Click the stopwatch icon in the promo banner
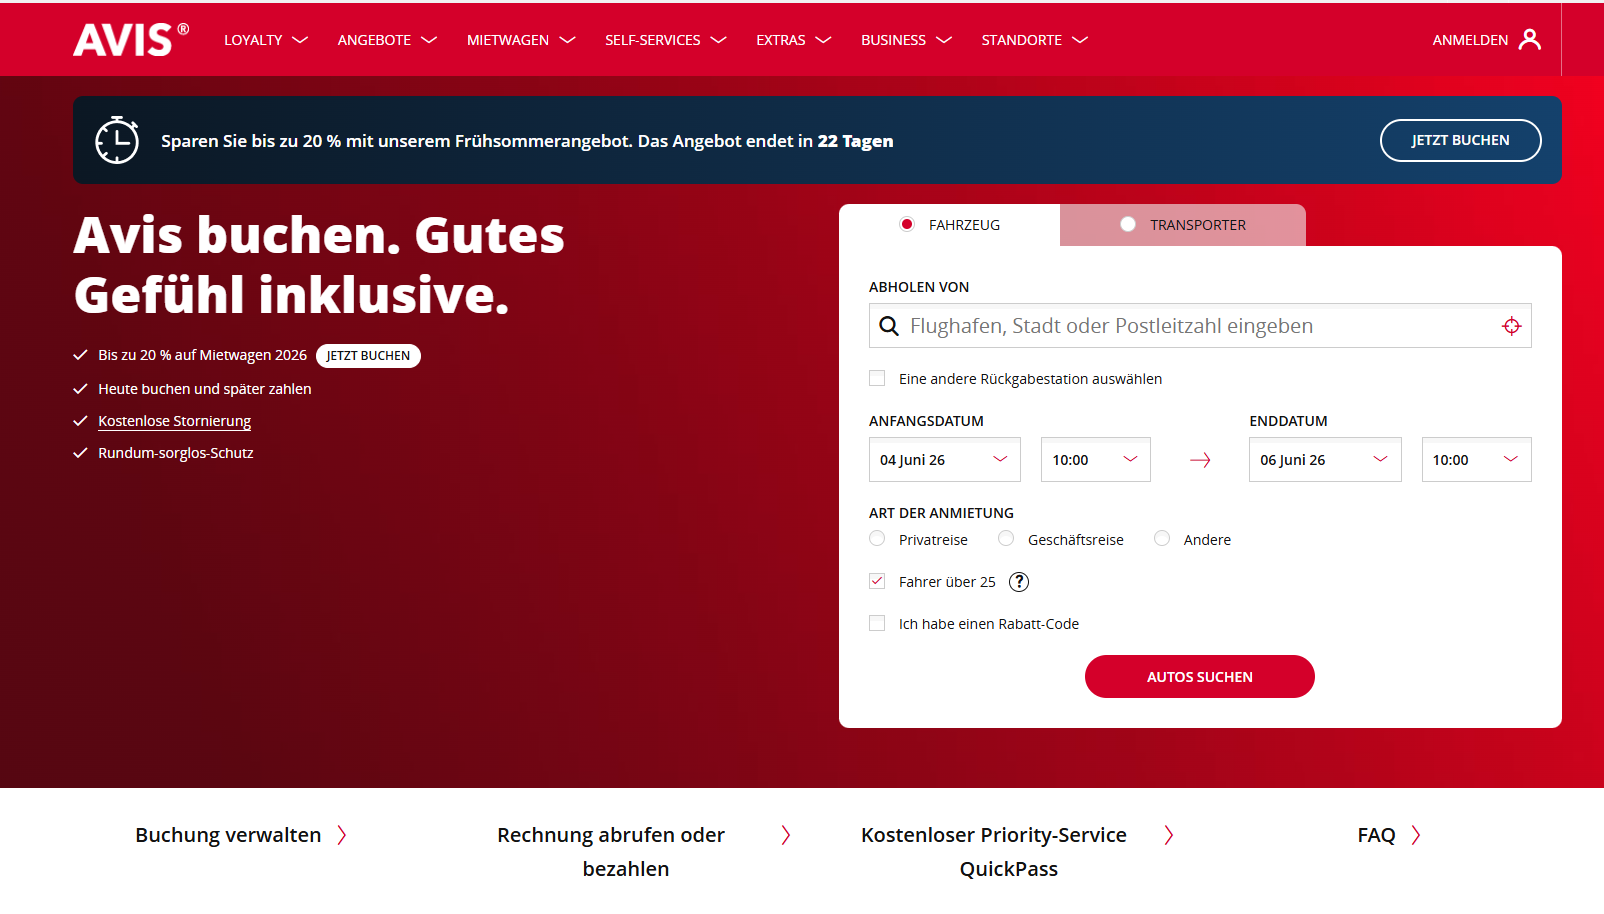 click(x=117, y=140)
